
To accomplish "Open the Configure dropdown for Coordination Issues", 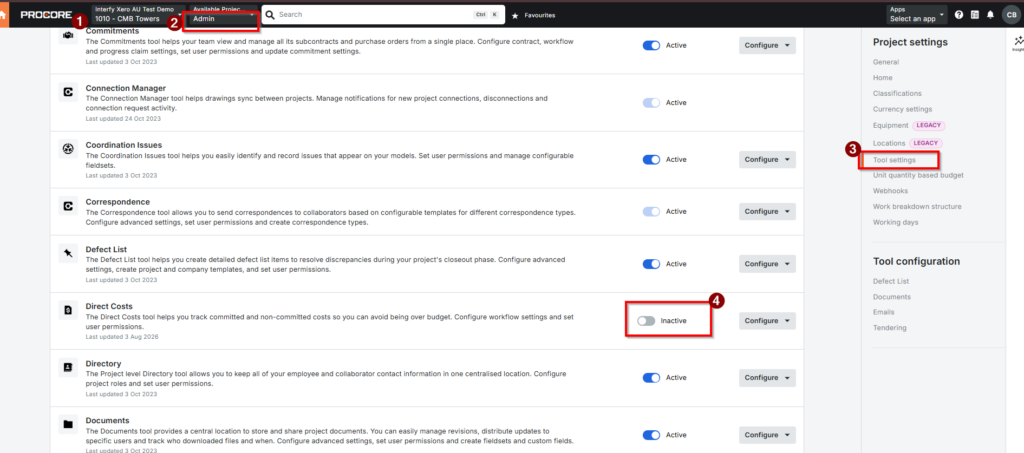I will coord(767,159).
